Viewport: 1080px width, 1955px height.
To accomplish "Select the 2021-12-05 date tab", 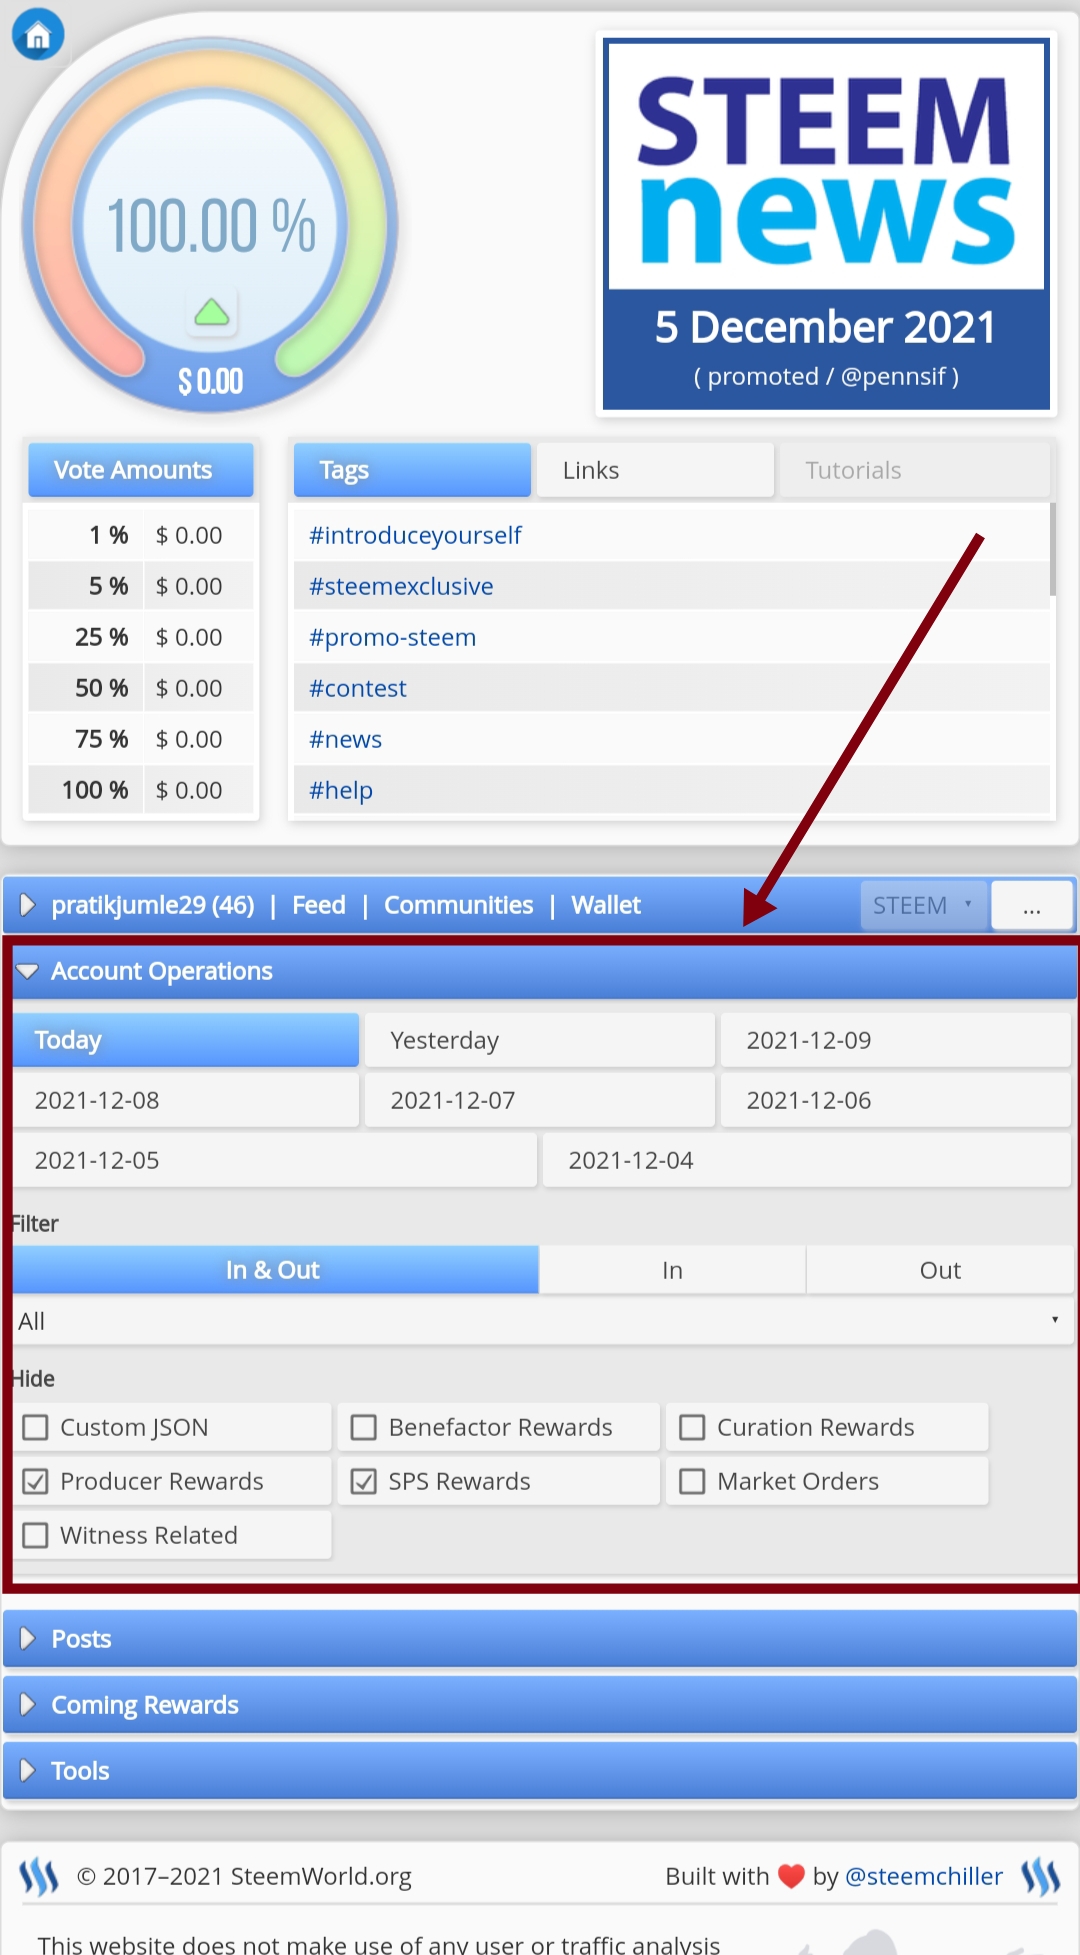I will point(275,1160).
